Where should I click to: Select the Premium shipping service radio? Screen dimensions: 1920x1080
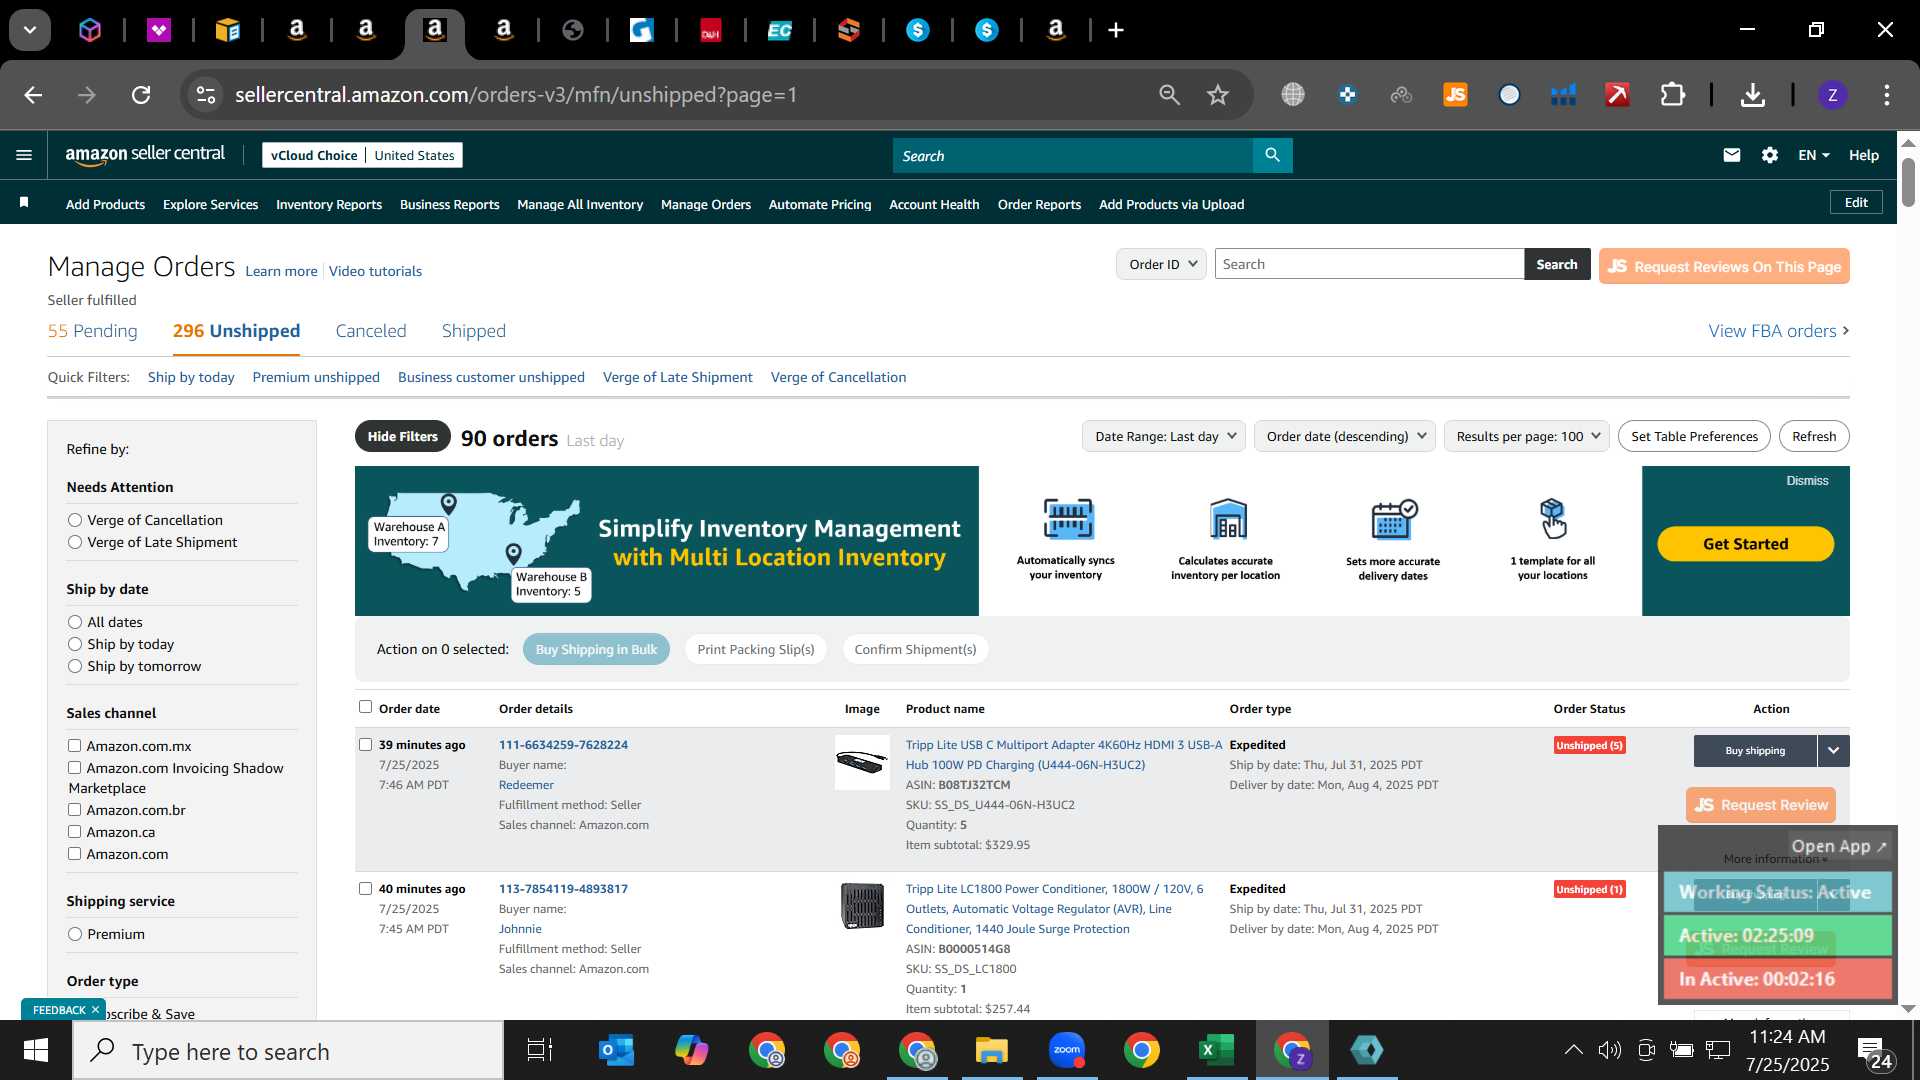pos(75,934)
